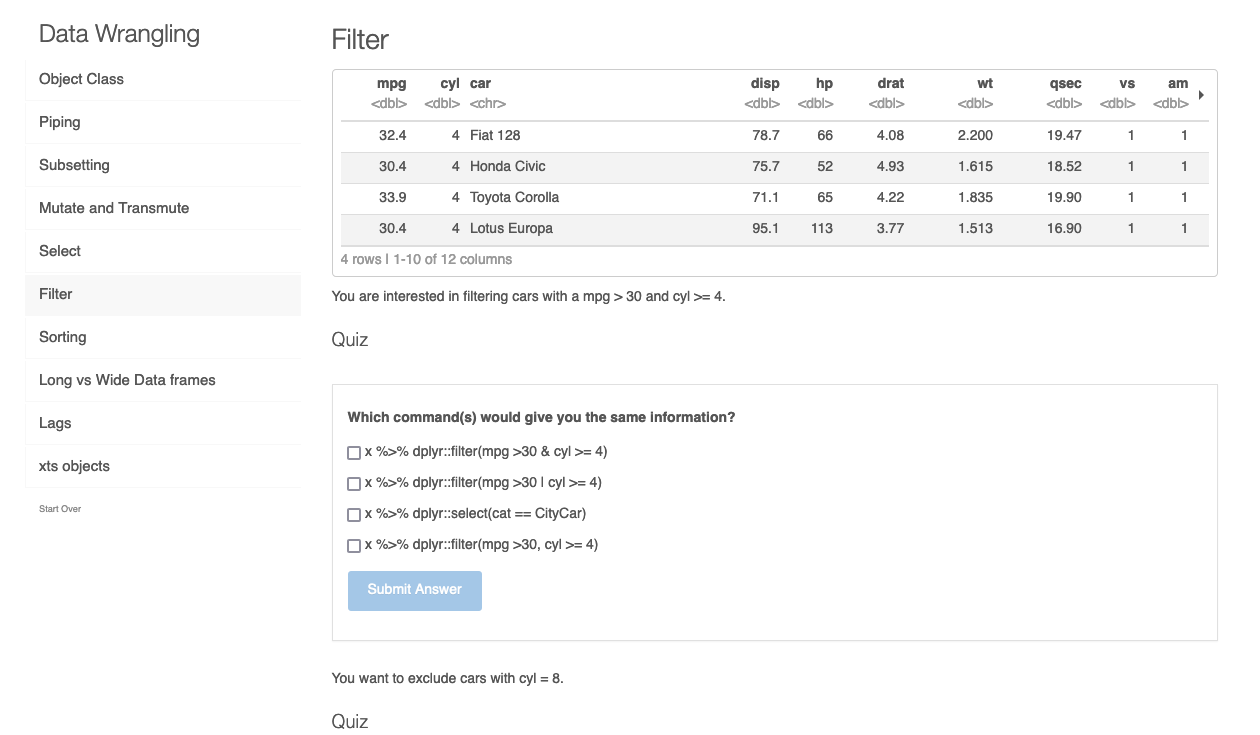Go to Mutate and Transmute topic
Screen dimensions: 1260x735
click(x=113, y=207)
